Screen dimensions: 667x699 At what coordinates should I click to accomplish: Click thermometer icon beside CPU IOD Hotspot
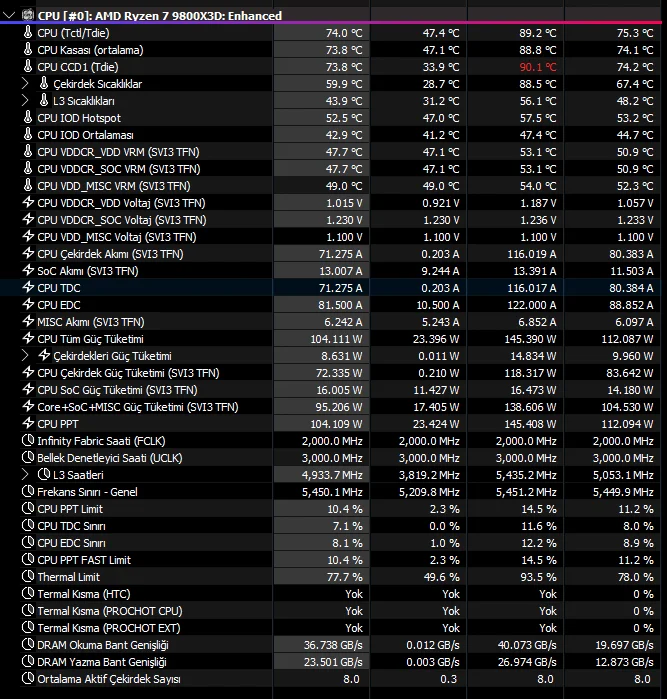point(28,118)
